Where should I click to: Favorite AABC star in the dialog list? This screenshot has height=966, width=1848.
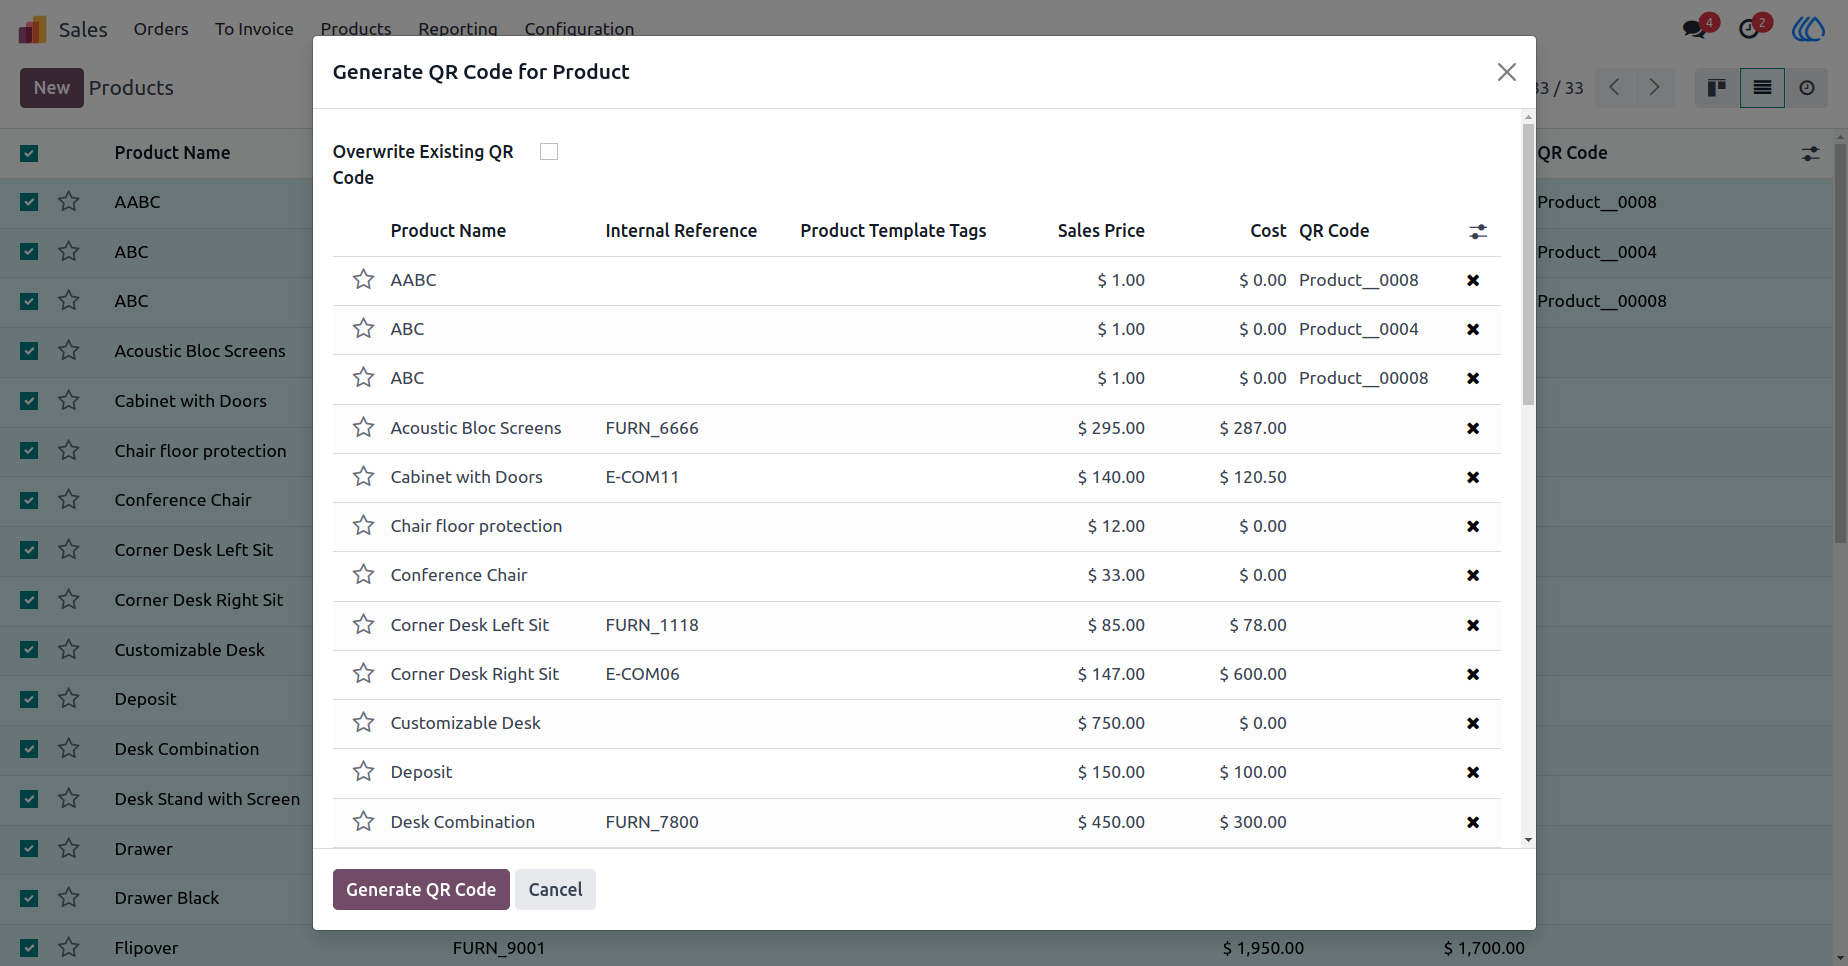363,280
